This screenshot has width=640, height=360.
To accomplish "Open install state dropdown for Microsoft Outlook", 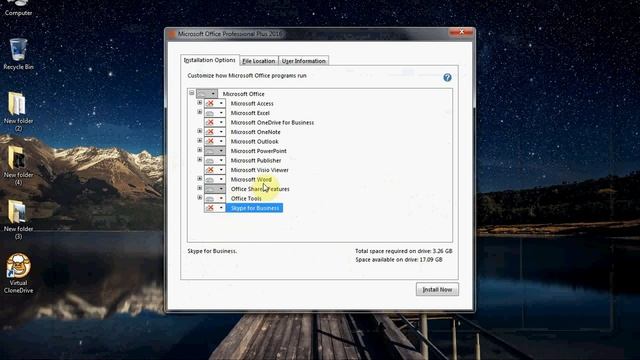I will pyautogui.click(x=215, y=141).
